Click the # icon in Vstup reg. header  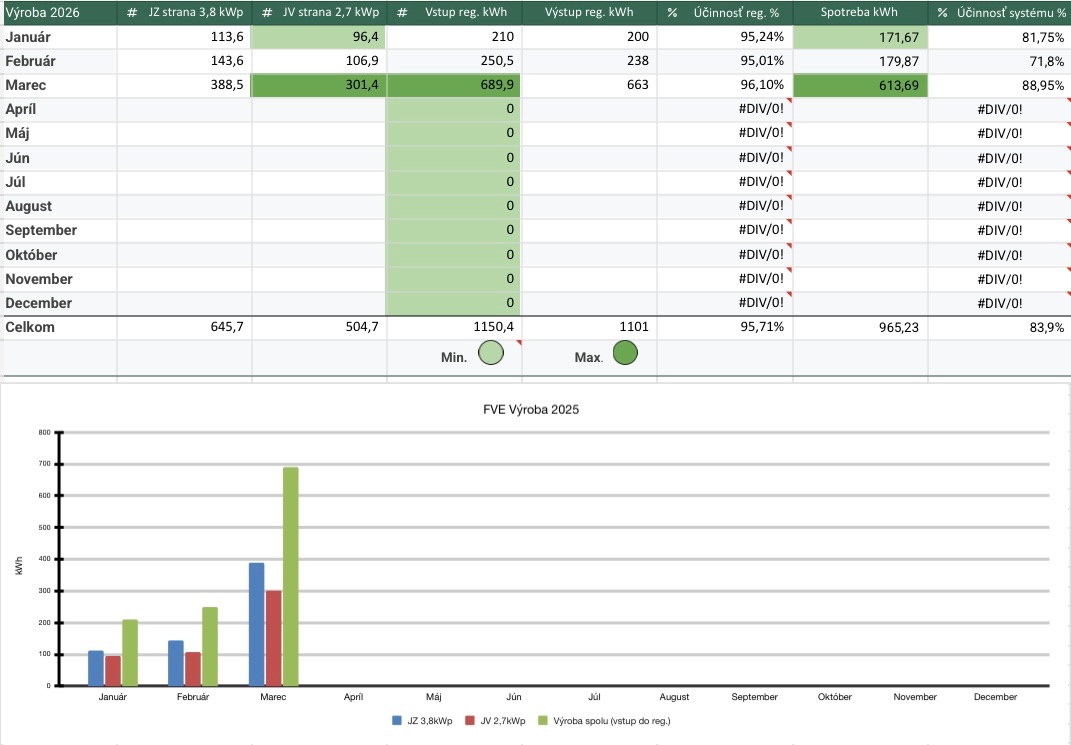click(401, 13)
